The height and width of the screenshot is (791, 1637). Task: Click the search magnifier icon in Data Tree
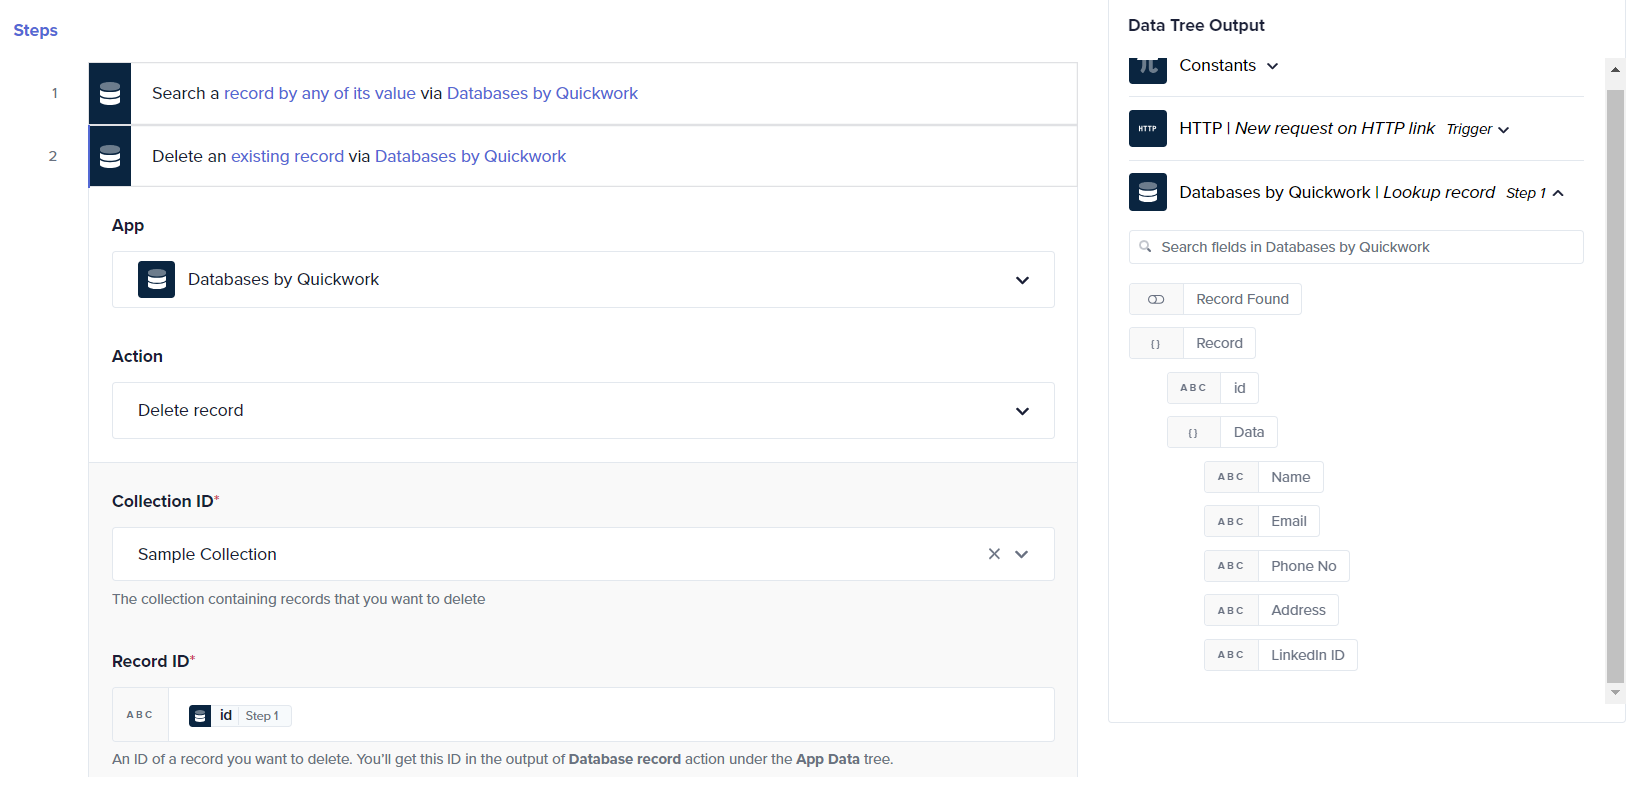coord(1145,247)
